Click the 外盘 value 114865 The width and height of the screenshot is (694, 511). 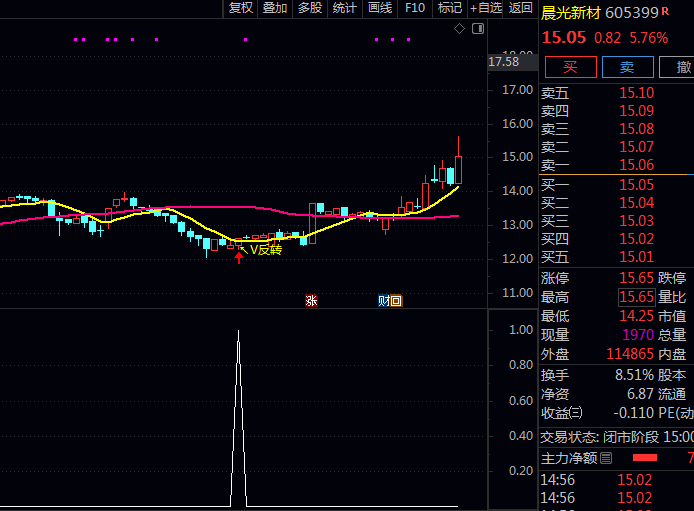coord(630,354)
